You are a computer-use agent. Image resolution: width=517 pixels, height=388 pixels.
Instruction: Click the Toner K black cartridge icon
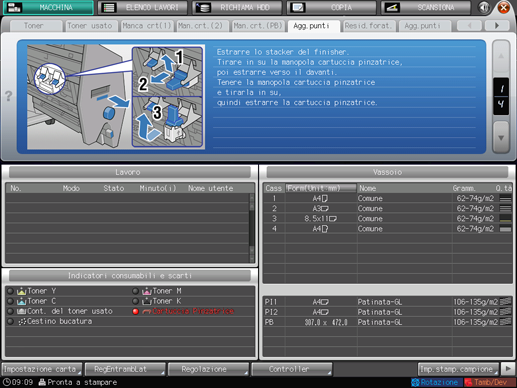tap(147, 301)
